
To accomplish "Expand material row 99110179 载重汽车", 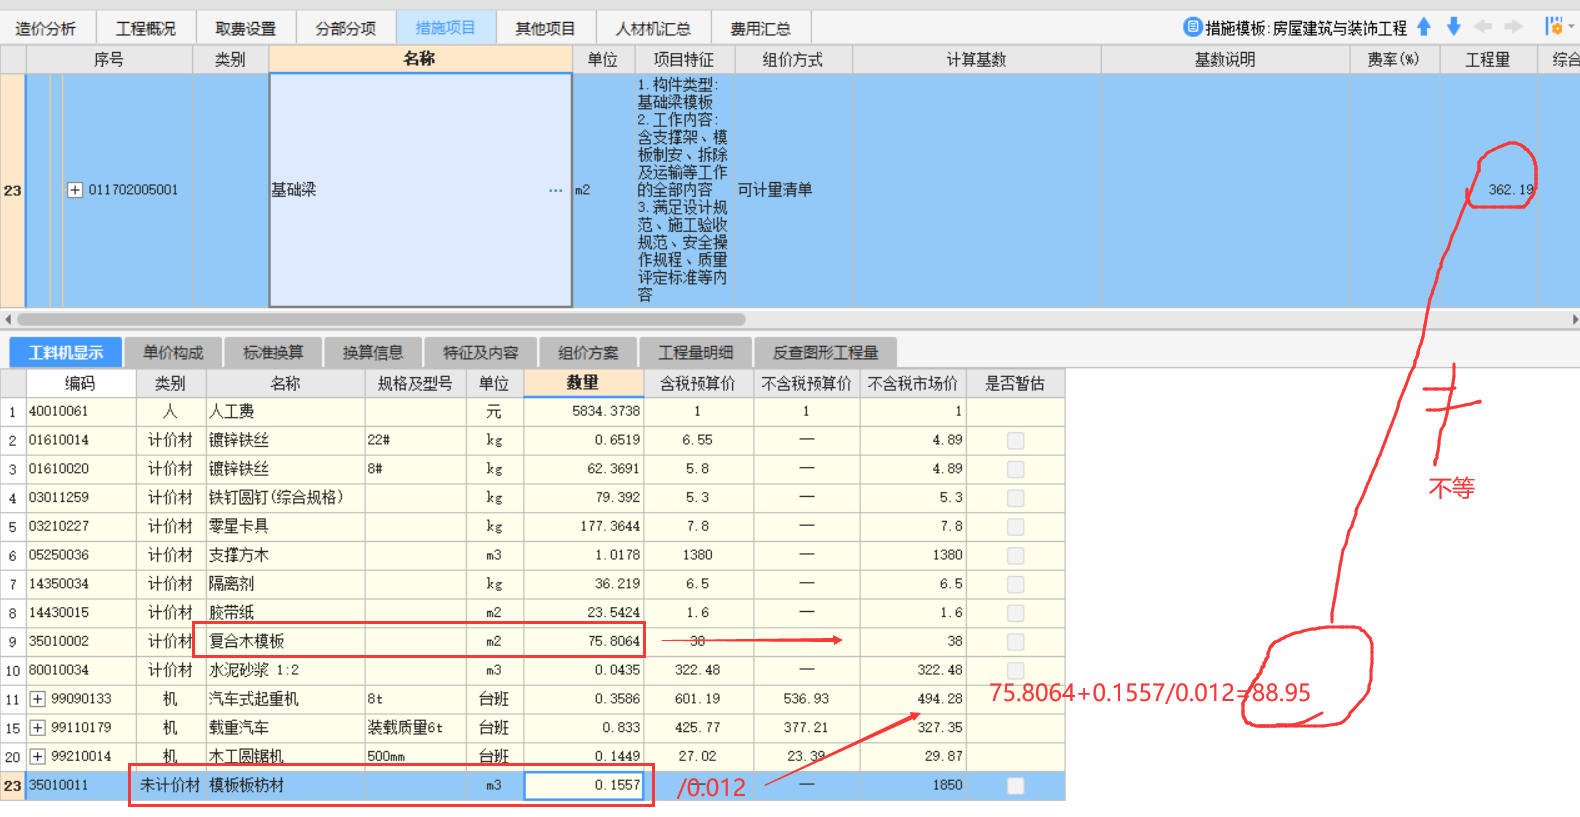I will [38, 728].
